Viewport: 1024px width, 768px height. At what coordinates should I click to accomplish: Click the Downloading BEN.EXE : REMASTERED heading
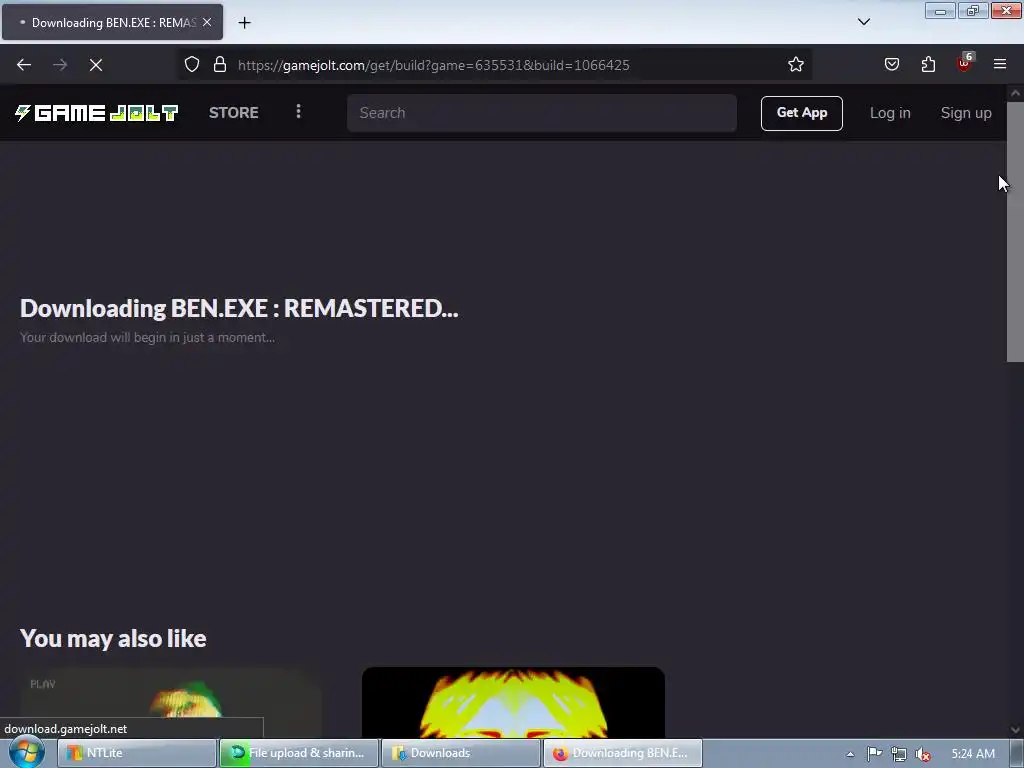point(239,308)
